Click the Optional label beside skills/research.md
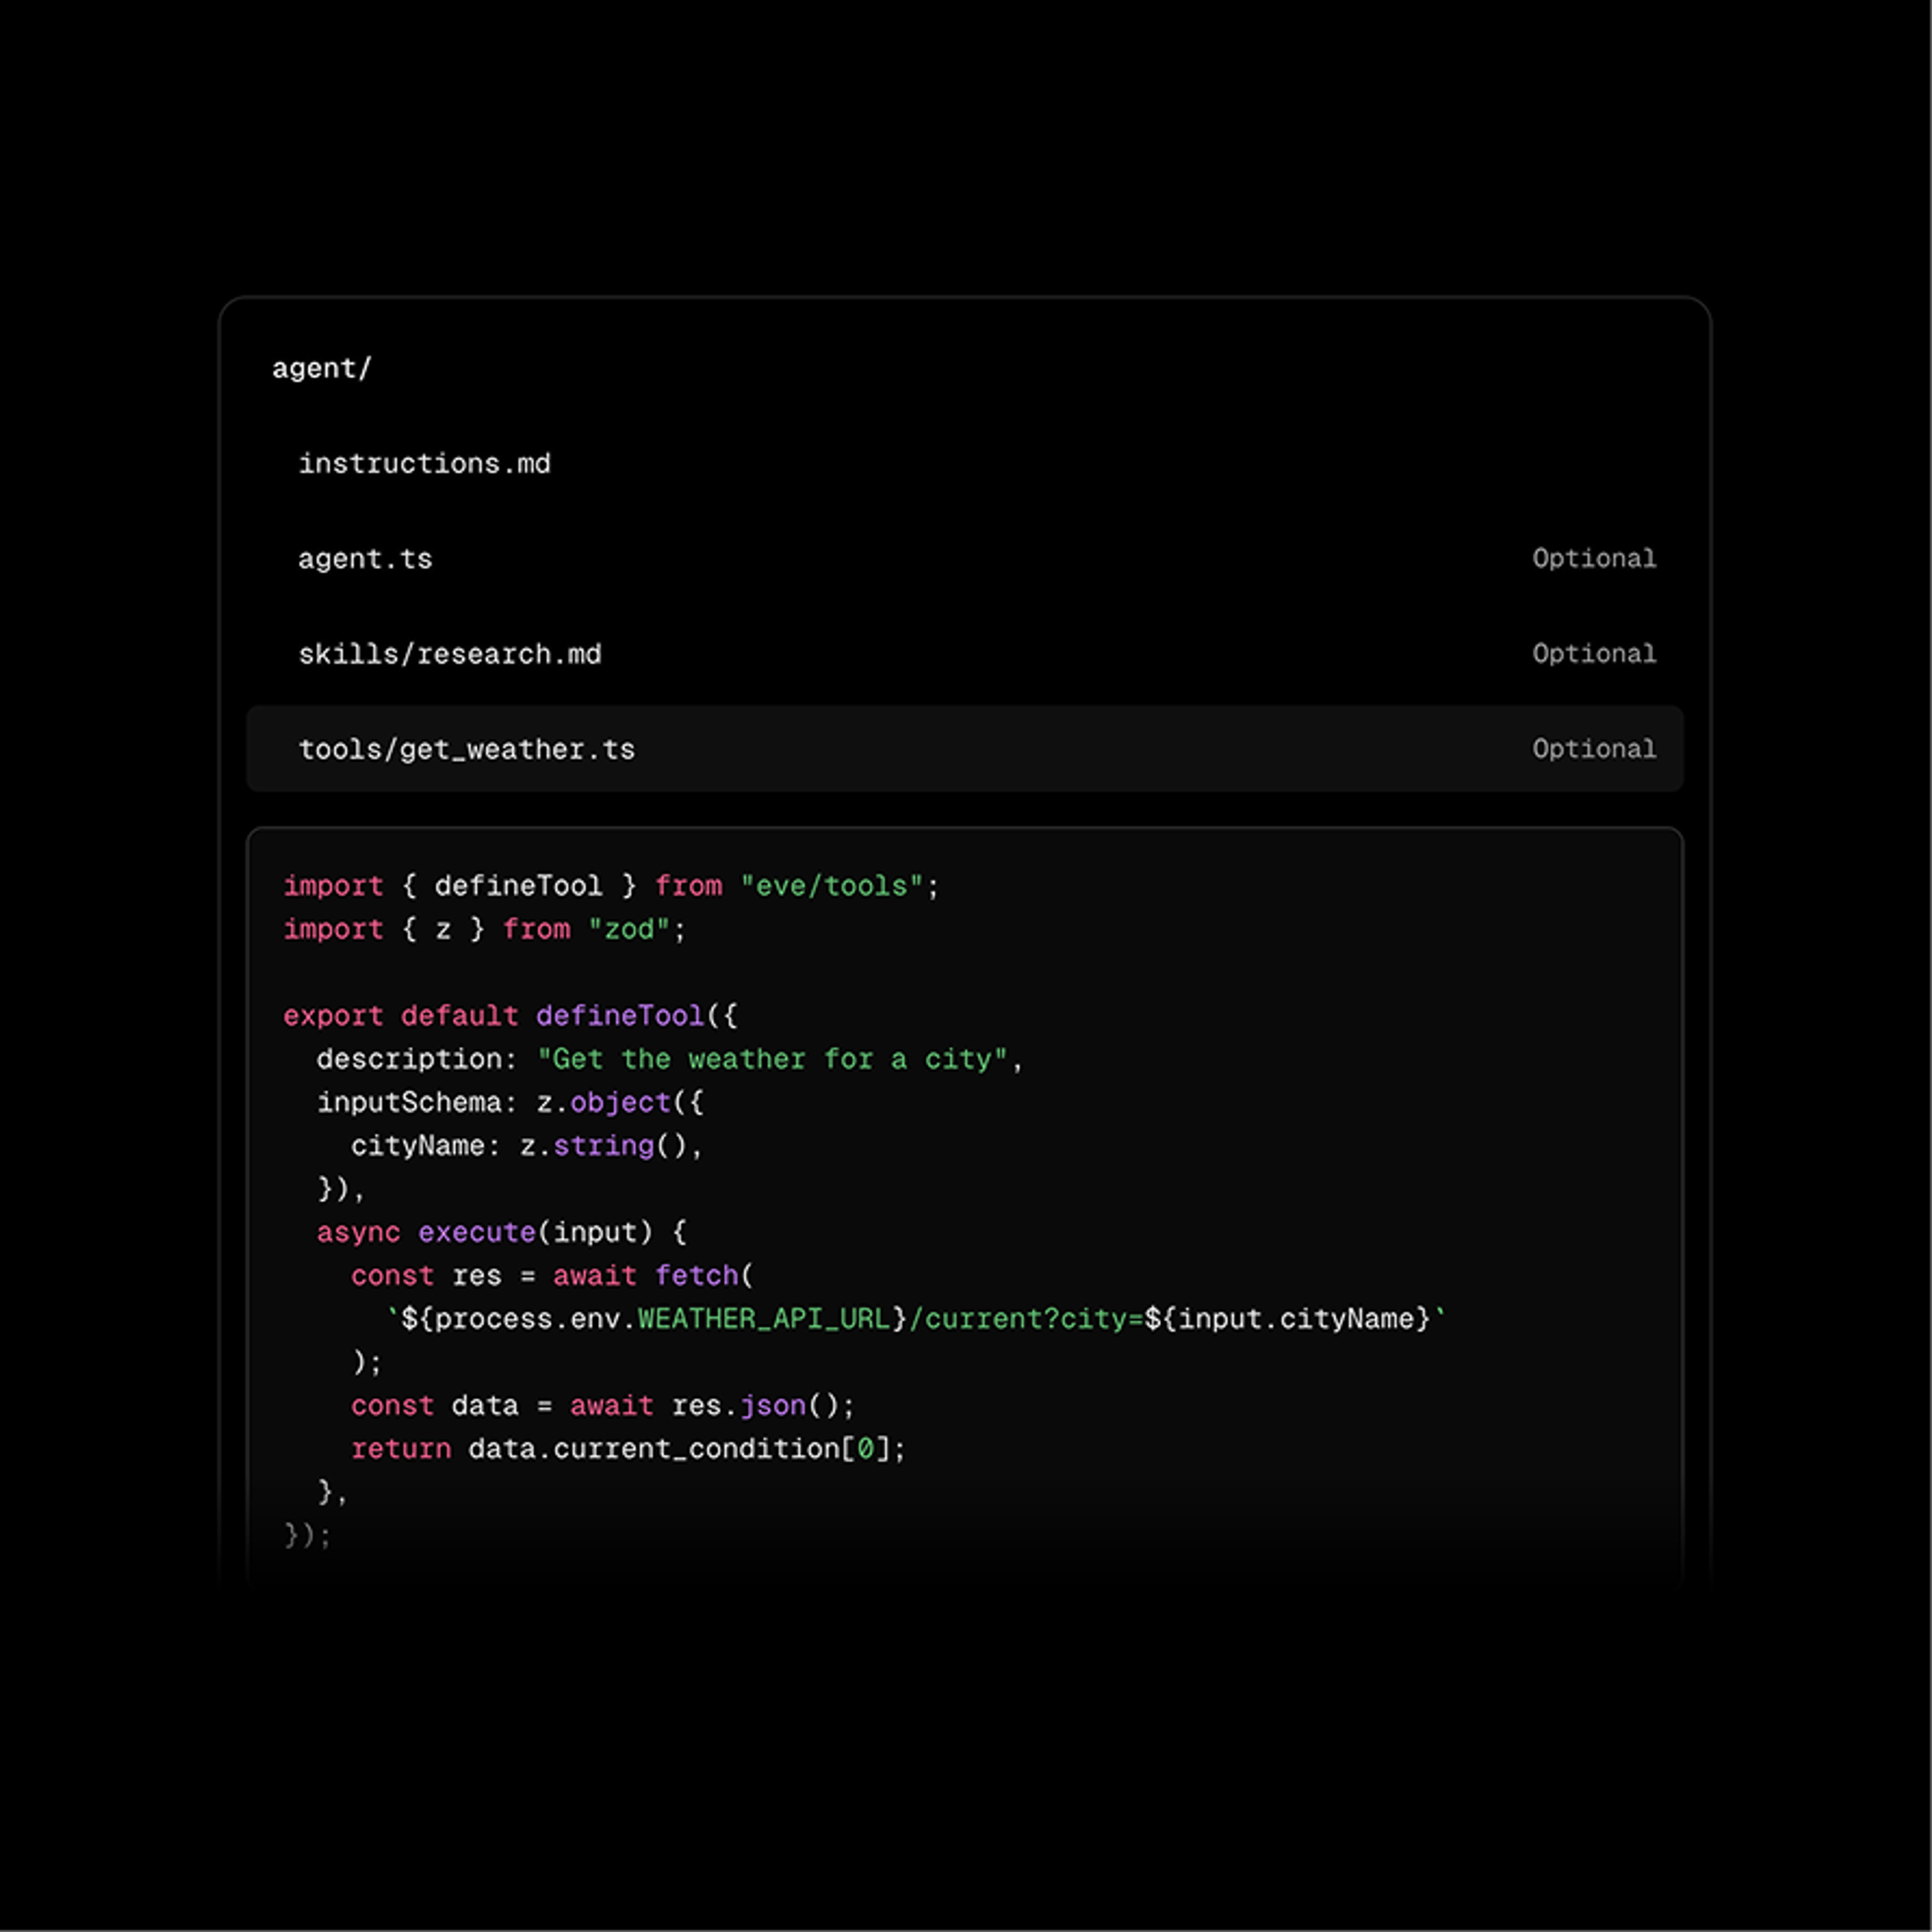The height and width of the screenshot is (1932, 1932). (1594, 653)
